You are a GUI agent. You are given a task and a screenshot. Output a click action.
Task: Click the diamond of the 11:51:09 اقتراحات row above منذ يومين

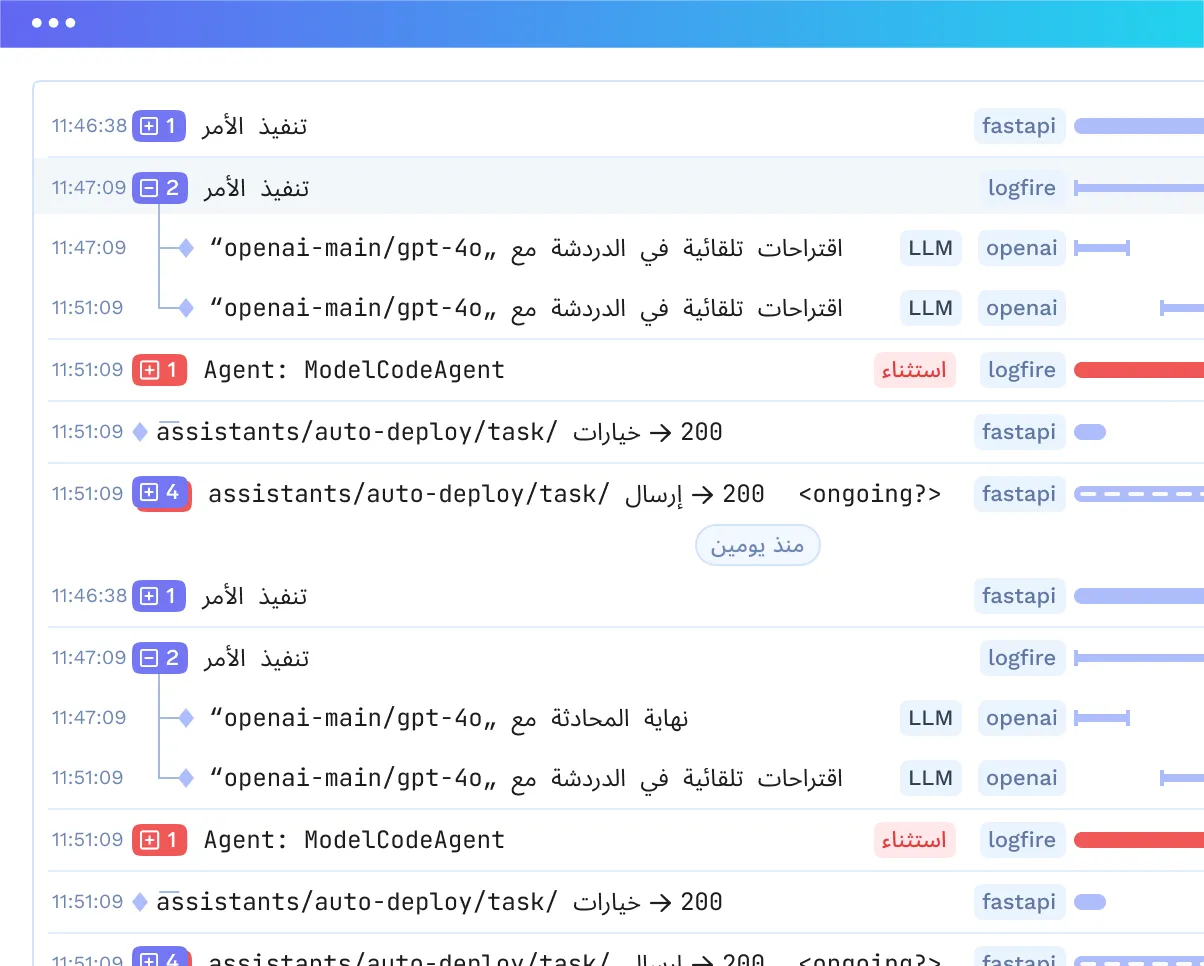185,308
